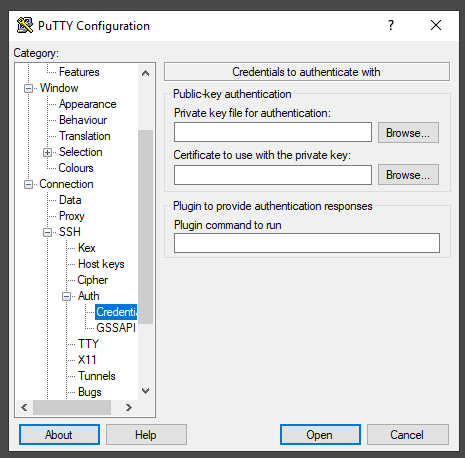Collapse the Window tree node
Screen dimensions: 465x458
(x=29, y=88)
